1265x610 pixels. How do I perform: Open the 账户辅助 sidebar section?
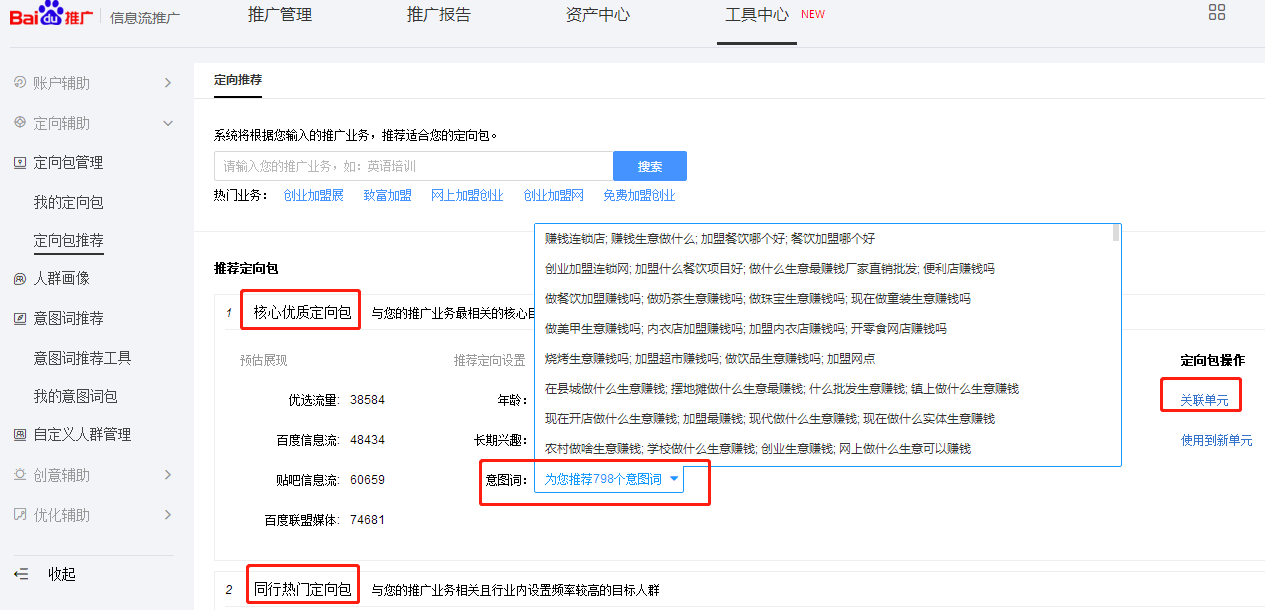[x=62, y=82]
